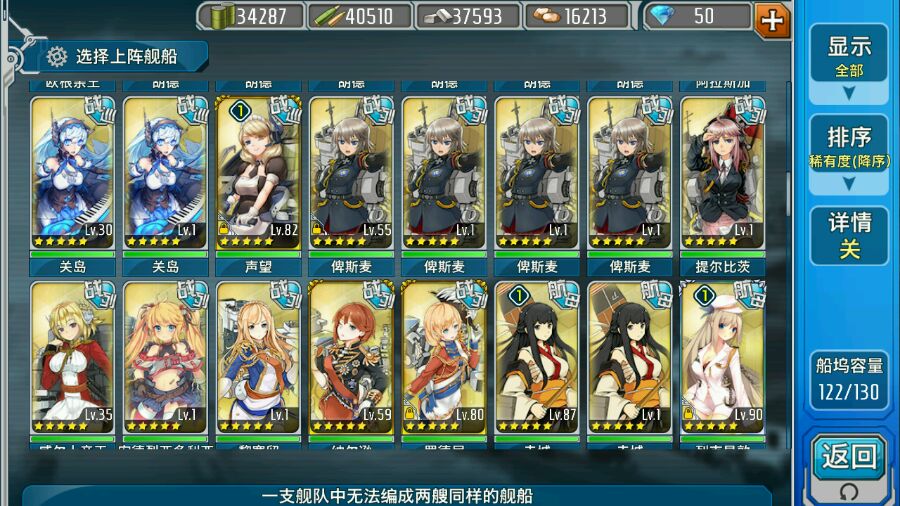Open the 排序 稀有度 sort dropdown
Image resolution: width=900 pixels, height=506 pixels.
coord(849,154)
